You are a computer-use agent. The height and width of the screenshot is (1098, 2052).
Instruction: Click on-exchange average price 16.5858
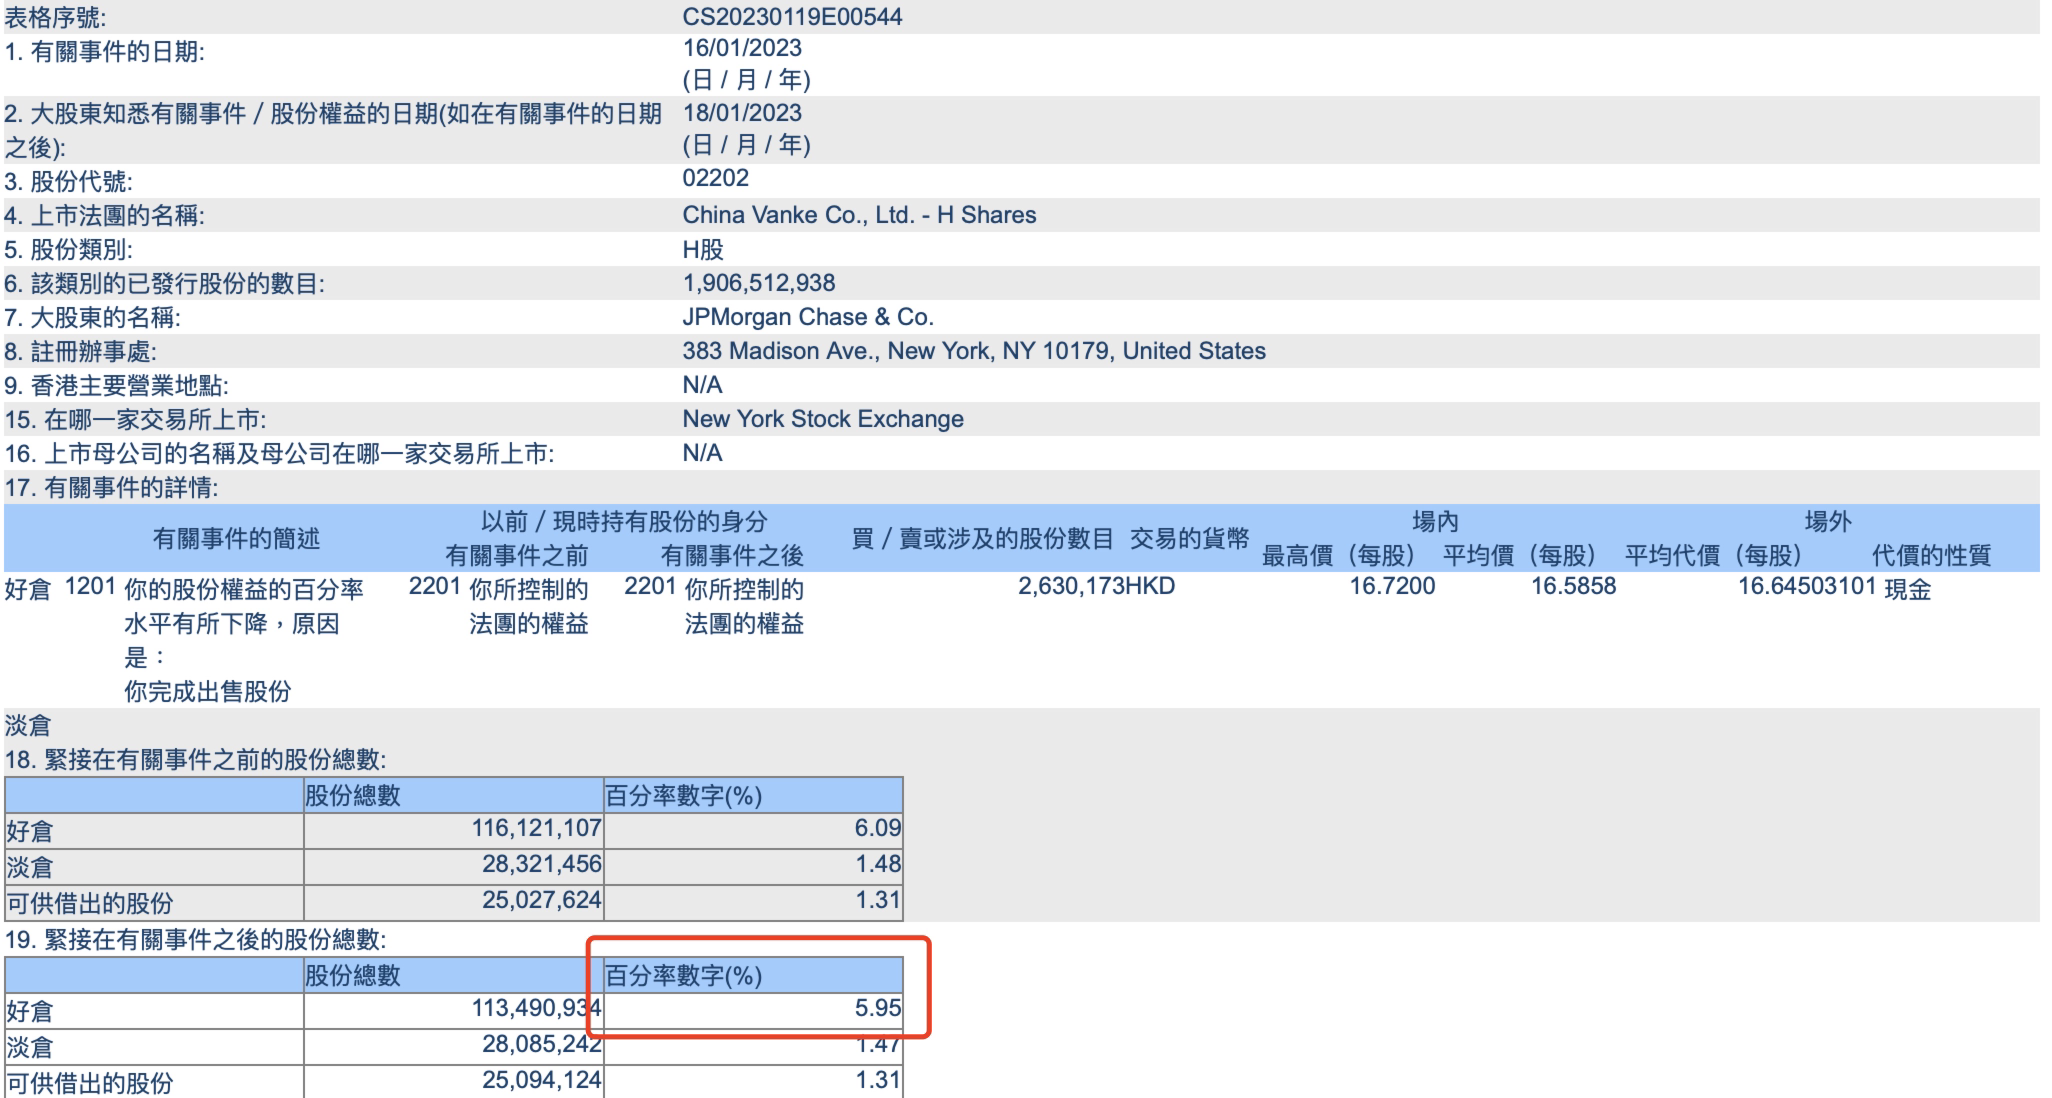point(1573,586)
